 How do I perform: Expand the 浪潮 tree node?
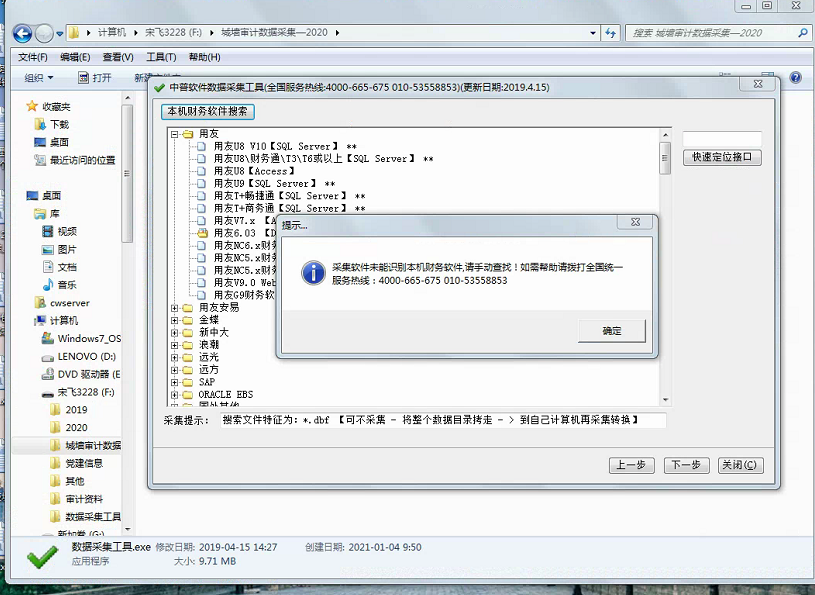click(175, 345)
